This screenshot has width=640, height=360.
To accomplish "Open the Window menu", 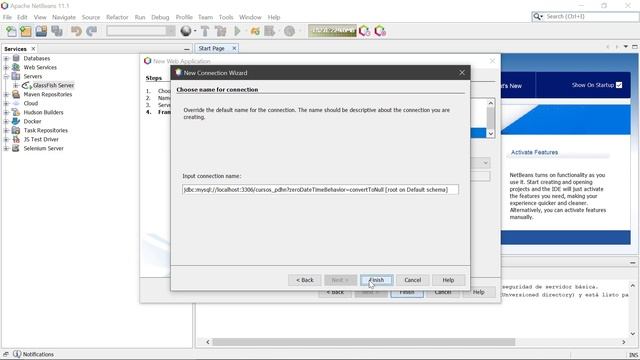I will coord(250,17).
